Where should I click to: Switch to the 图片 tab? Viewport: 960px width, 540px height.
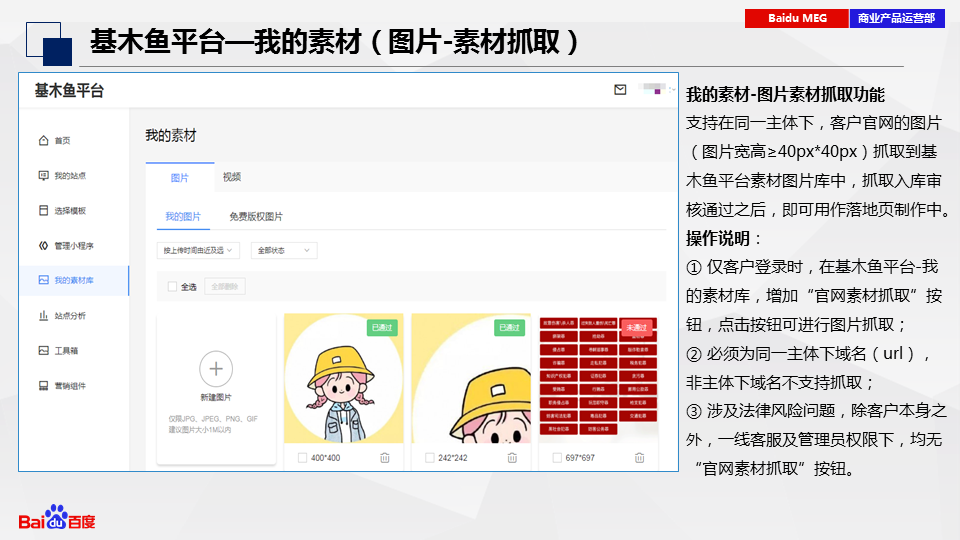pos(180,178)
